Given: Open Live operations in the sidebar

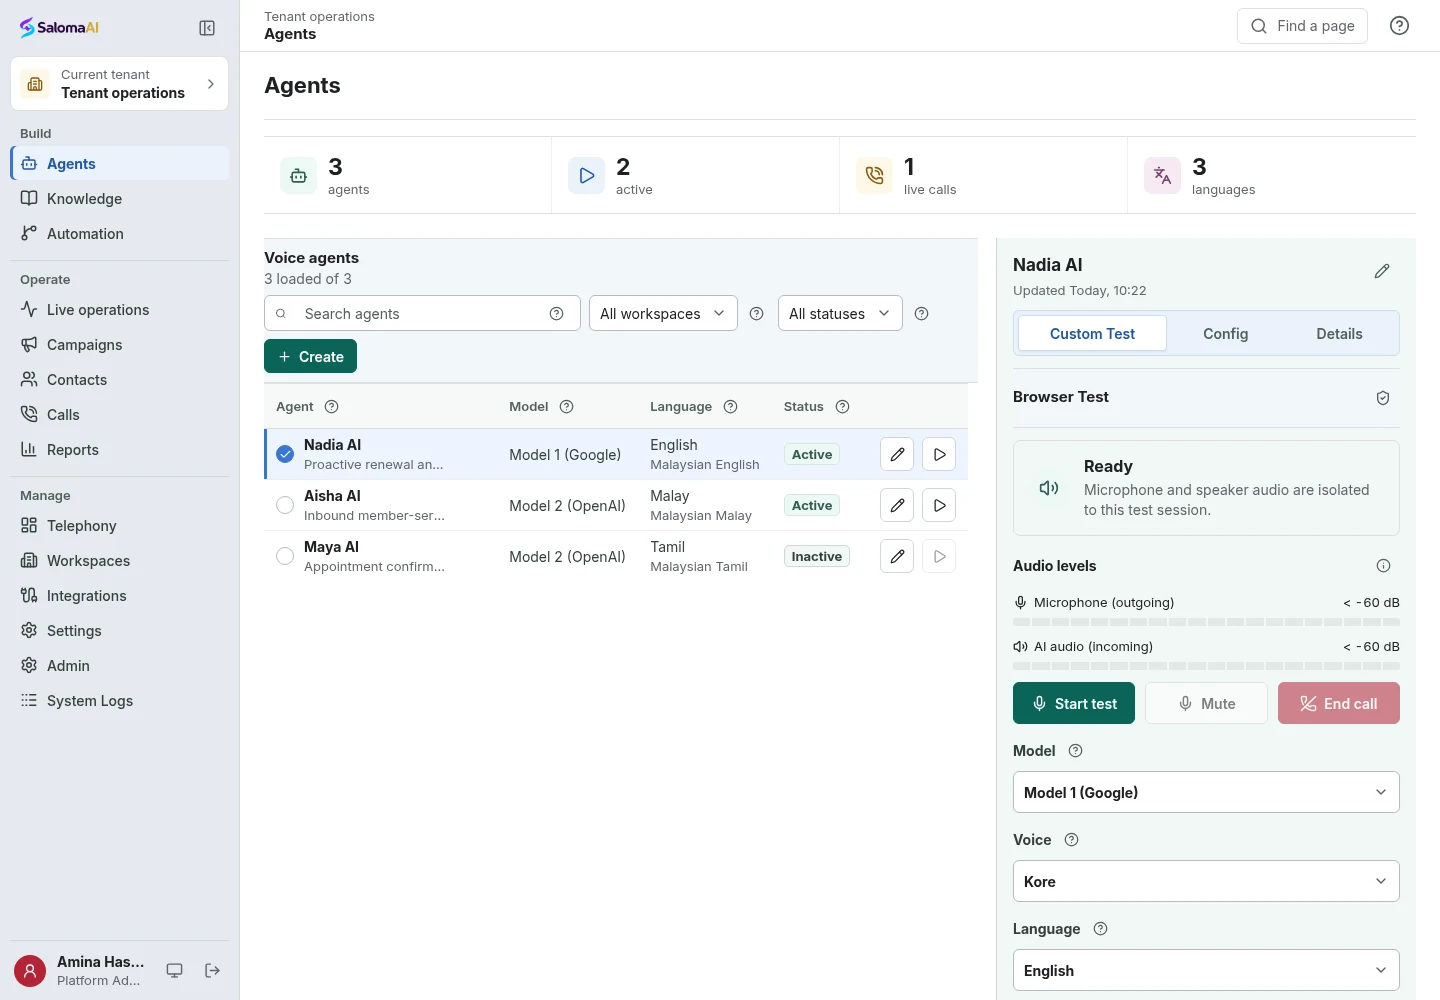Looking at the screenshot, I should 119,309.
